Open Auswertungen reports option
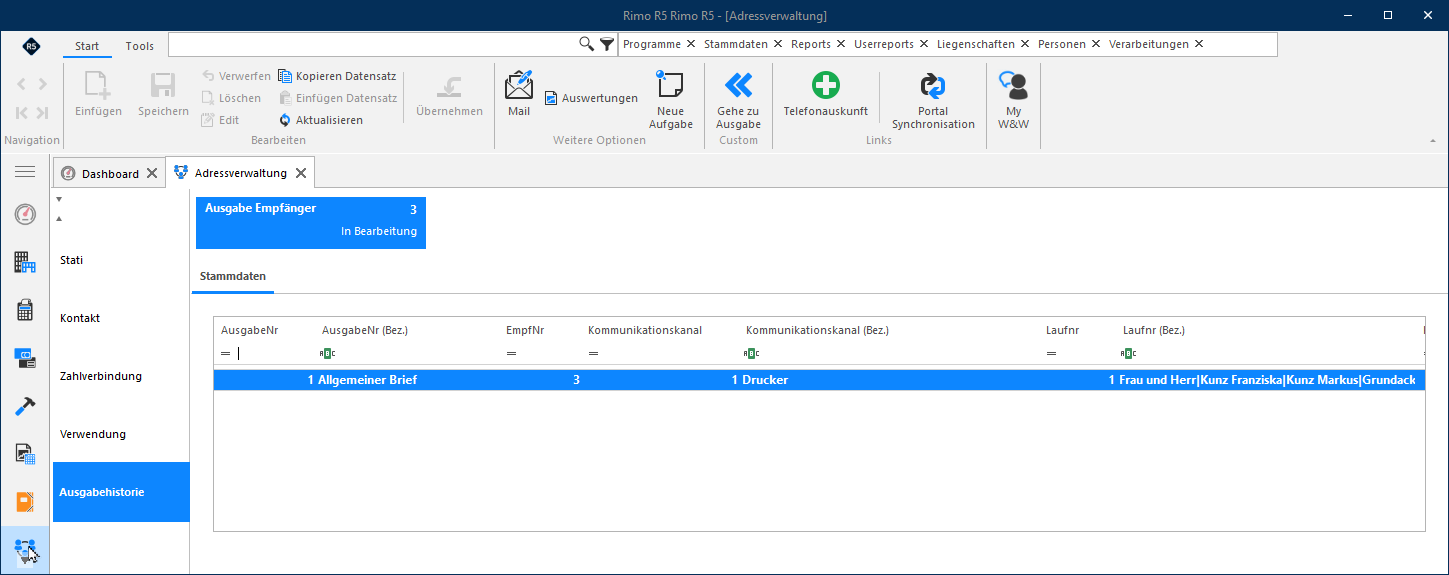 tap(591, 98)
